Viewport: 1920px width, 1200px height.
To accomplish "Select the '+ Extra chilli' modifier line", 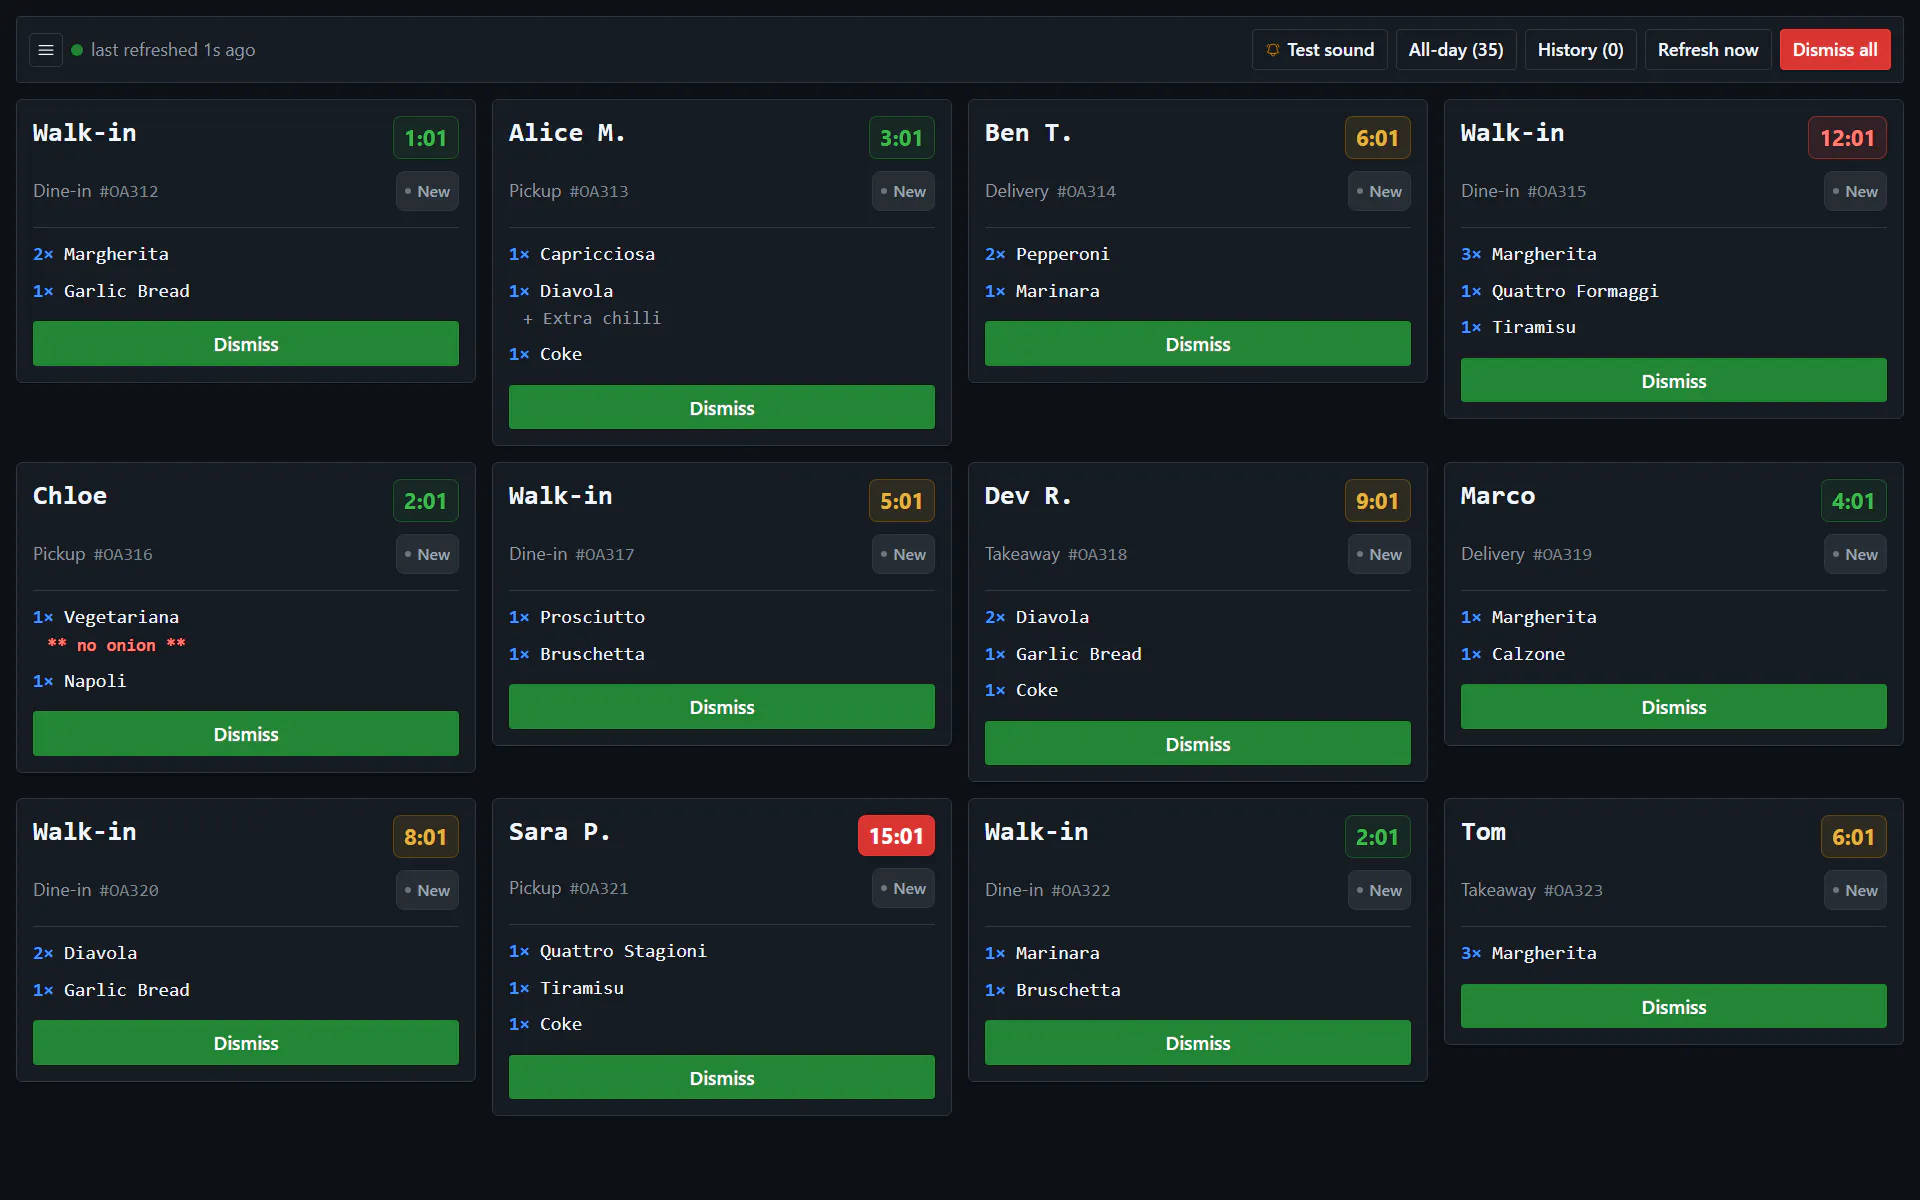I will pyautogui.click(x=591, y=318).
